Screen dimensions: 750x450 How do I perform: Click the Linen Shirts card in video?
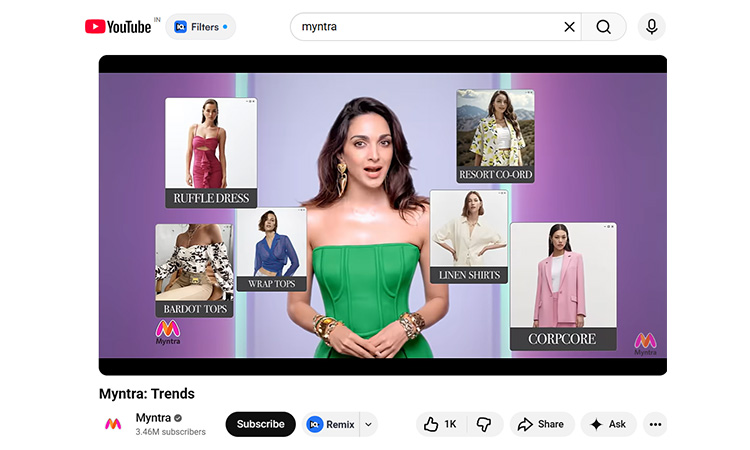click(469, 237)
